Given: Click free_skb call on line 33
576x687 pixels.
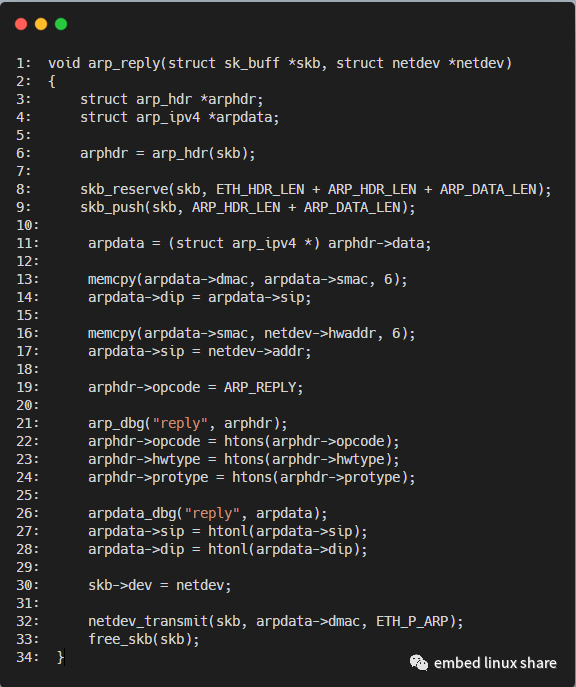Looking at the screenshot, I should point(120,639).
